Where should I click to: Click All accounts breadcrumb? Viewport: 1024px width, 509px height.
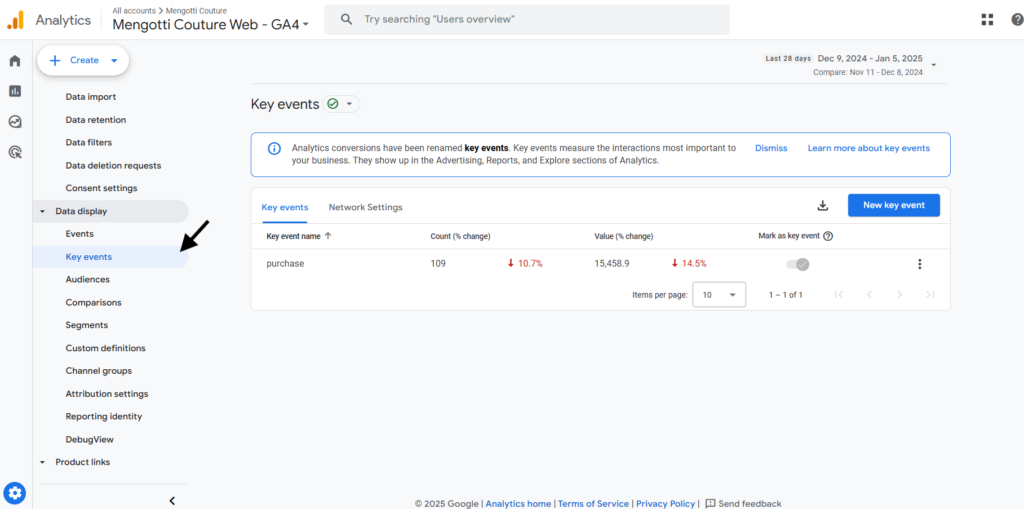coord(133,10)
